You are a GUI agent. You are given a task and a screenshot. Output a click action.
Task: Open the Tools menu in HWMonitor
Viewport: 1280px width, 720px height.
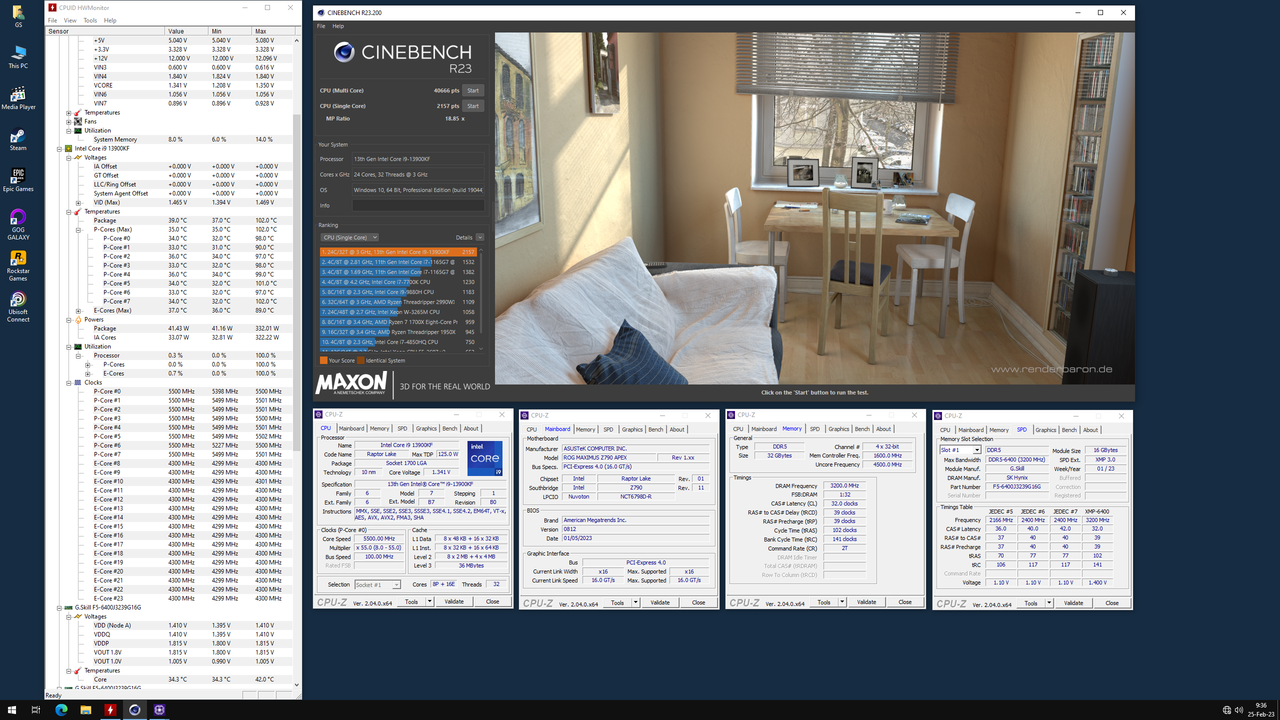90,20
